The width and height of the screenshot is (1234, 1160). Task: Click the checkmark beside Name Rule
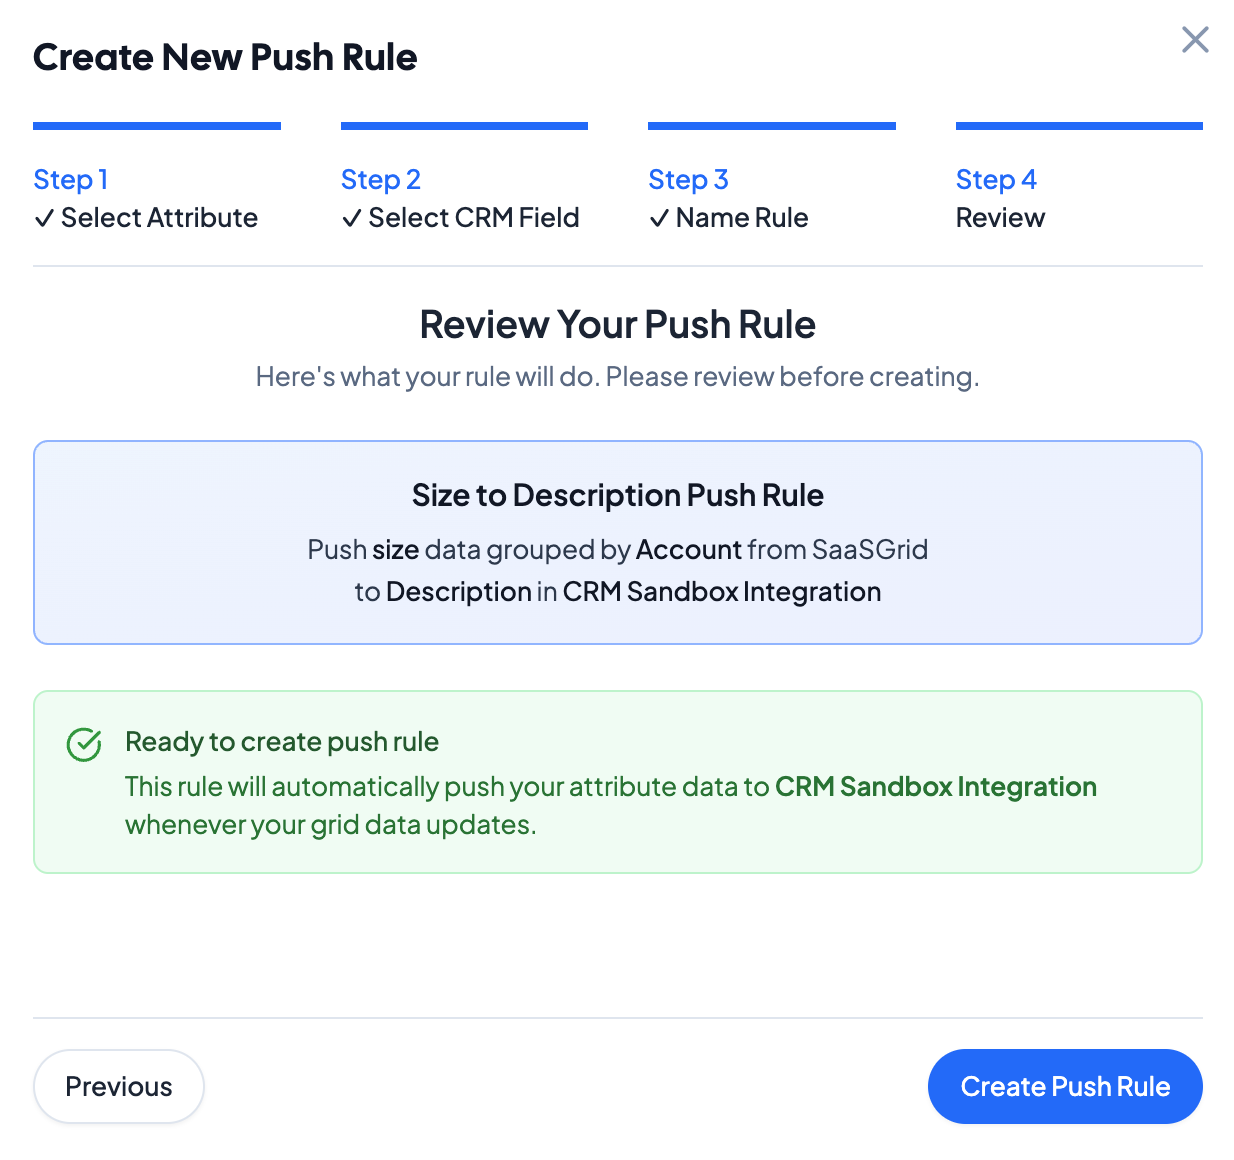coord(659,219)
